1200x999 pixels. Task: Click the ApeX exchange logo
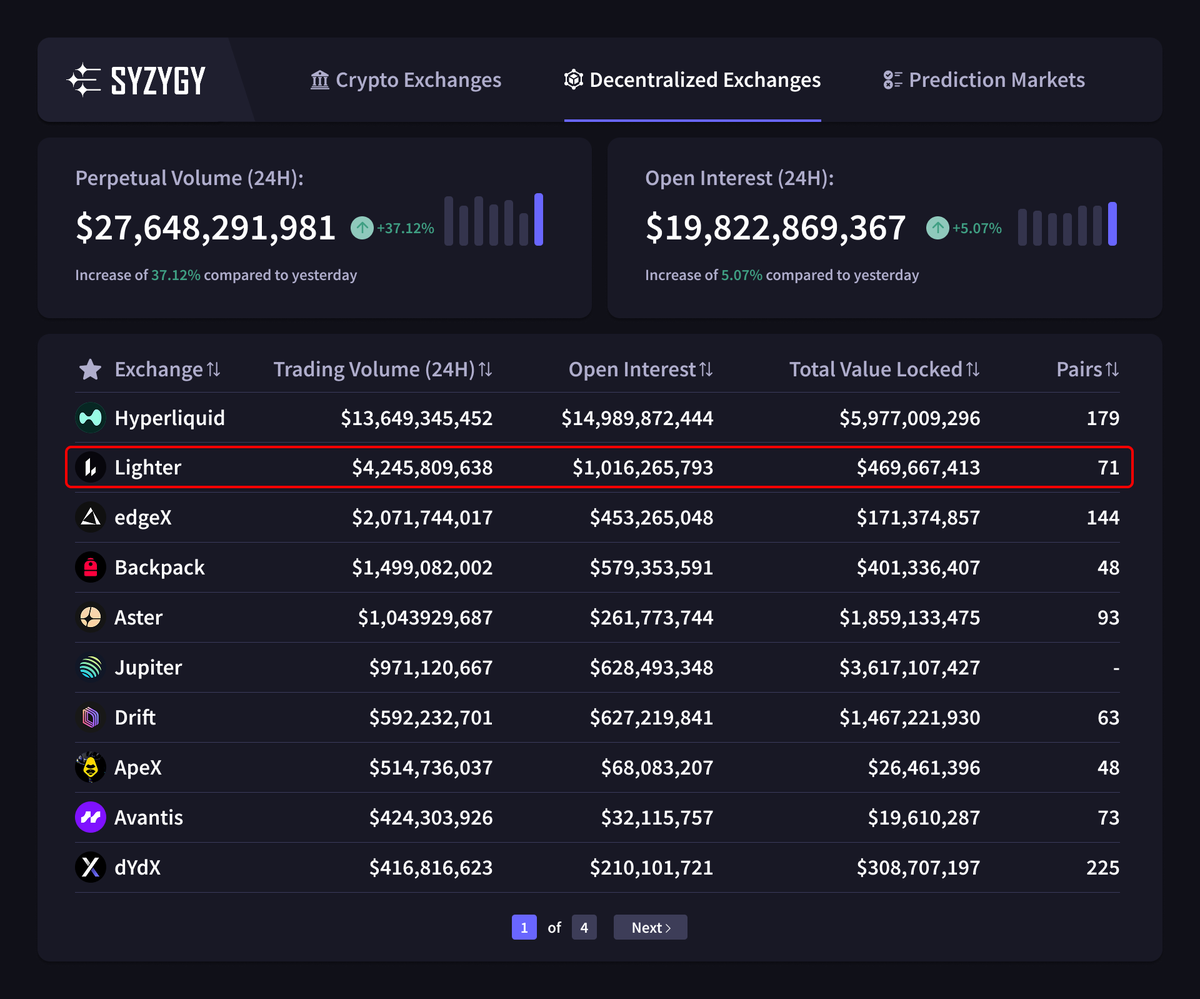pyautogui.click(x=90, y=767)
